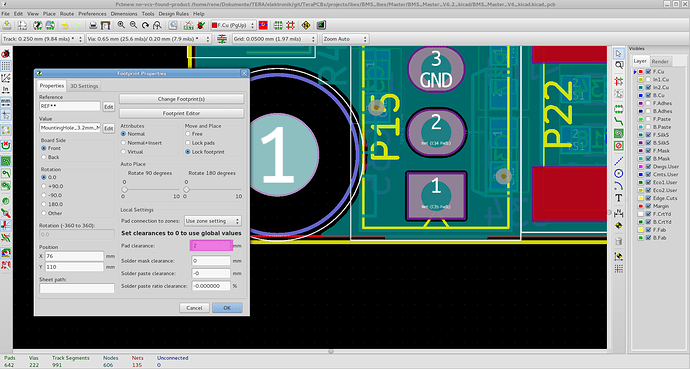This screenshot has width=690, height=369.
Task: Toggle F.Cu layer visibility checkbox
Action: (648, 72)
